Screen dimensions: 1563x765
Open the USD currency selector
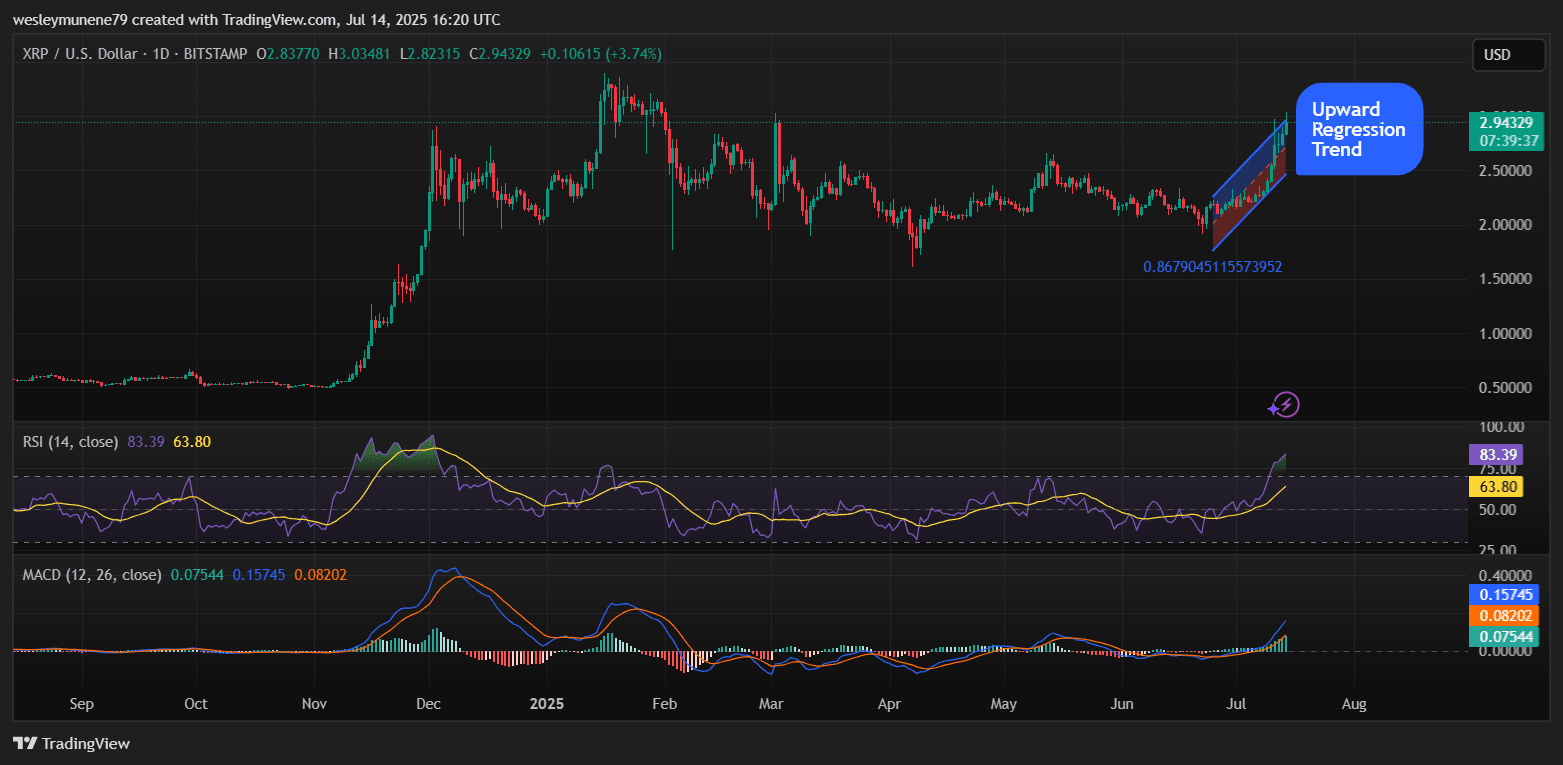(1509, 55)
